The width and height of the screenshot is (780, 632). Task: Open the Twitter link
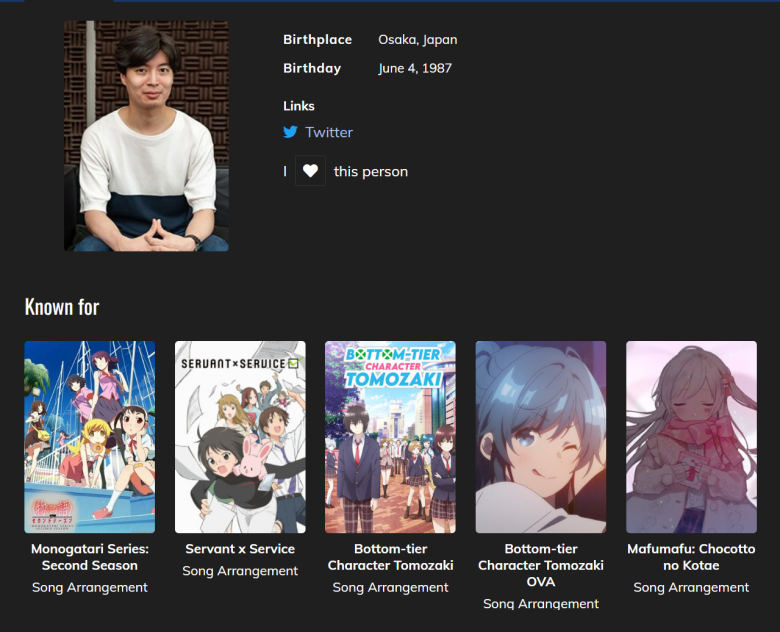(x=329, y=132)
